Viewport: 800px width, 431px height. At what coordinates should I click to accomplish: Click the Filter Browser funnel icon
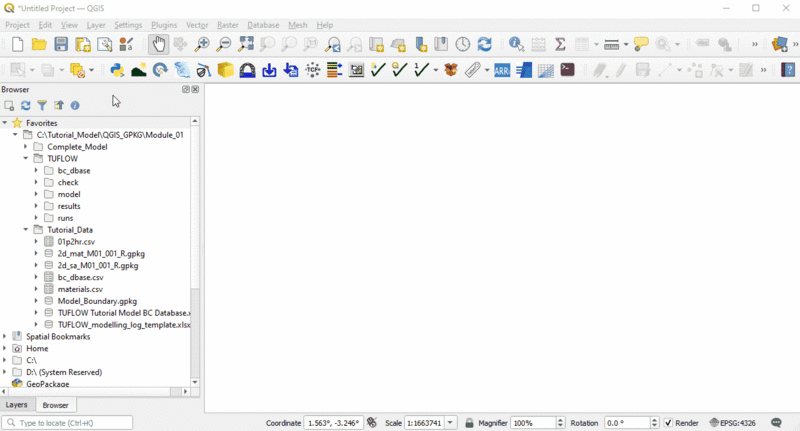pyautogui.click(x=42, y=105)
